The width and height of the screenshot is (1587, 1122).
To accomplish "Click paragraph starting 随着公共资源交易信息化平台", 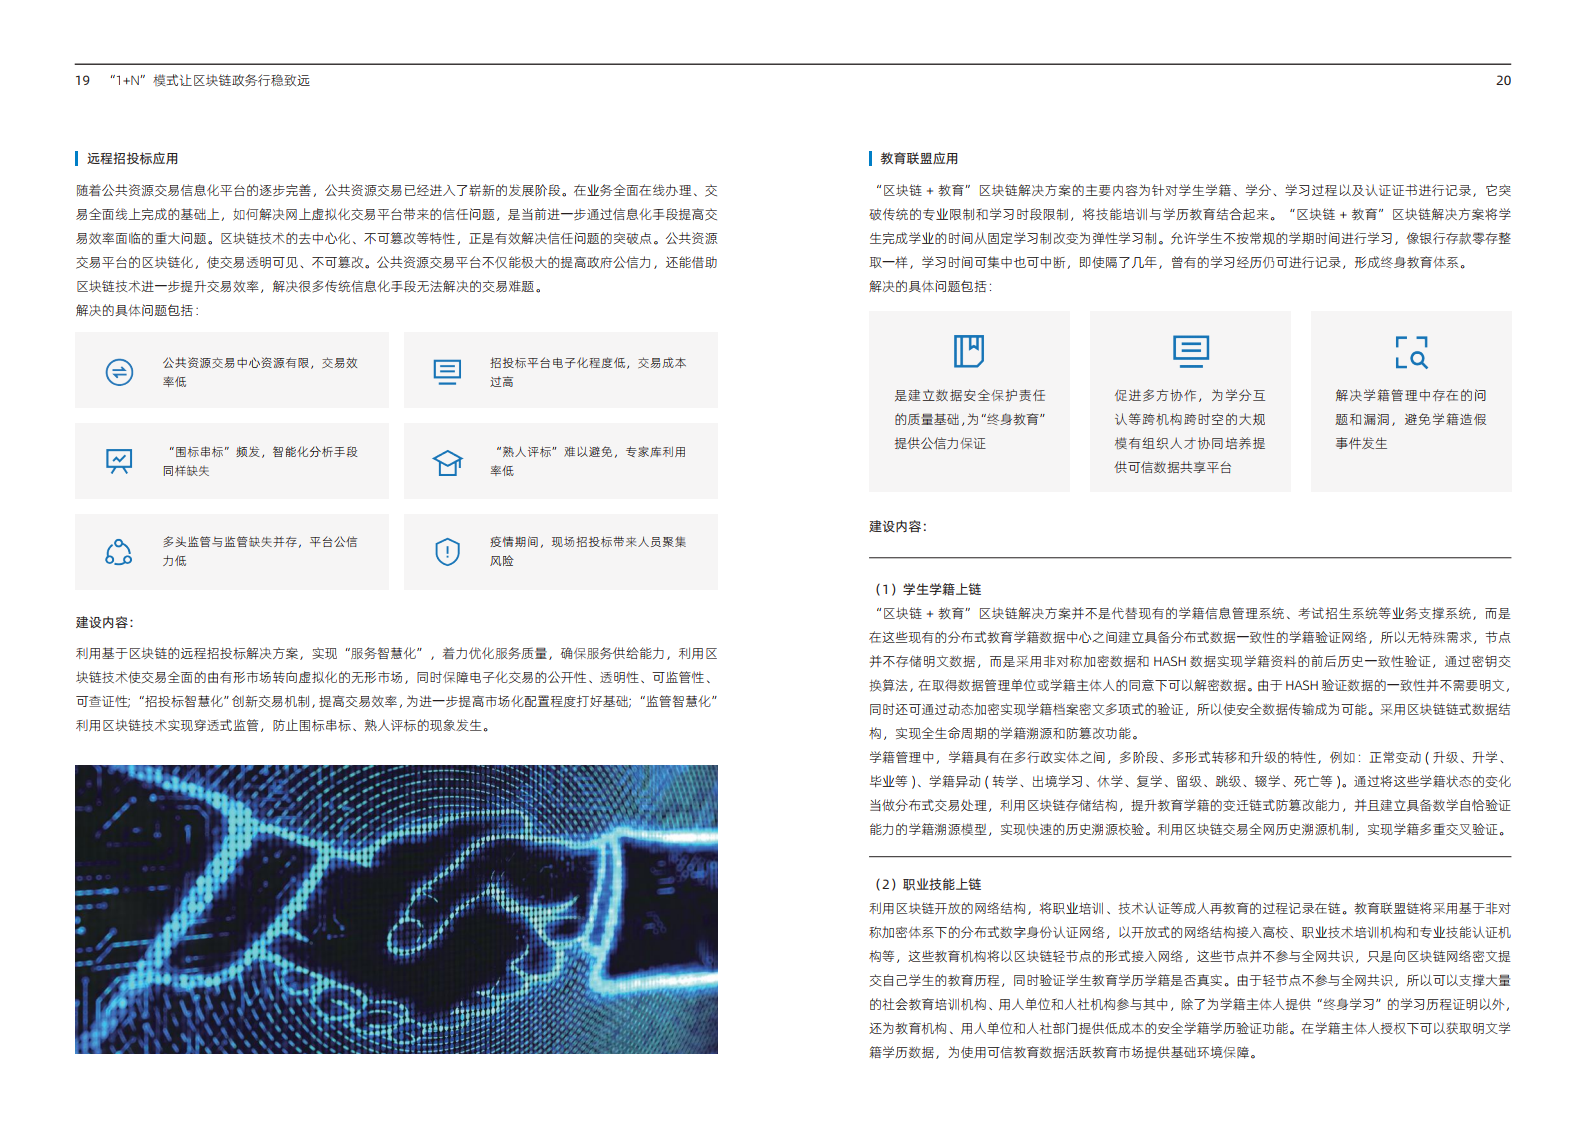I will 396,238.
